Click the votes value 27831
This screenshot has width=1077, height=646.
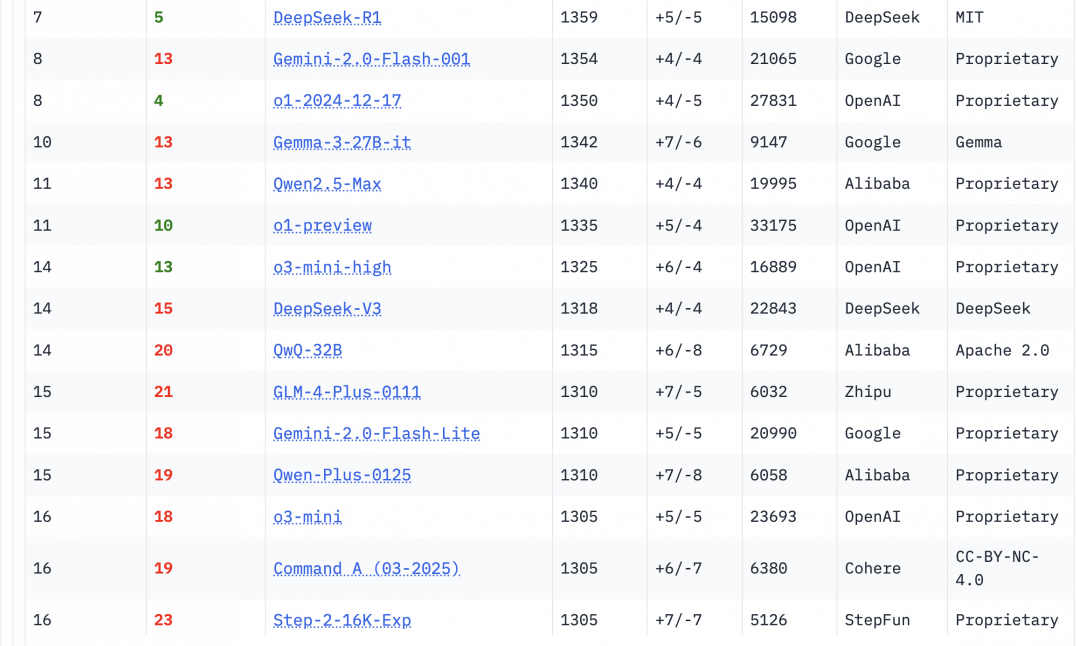point(773,101)
